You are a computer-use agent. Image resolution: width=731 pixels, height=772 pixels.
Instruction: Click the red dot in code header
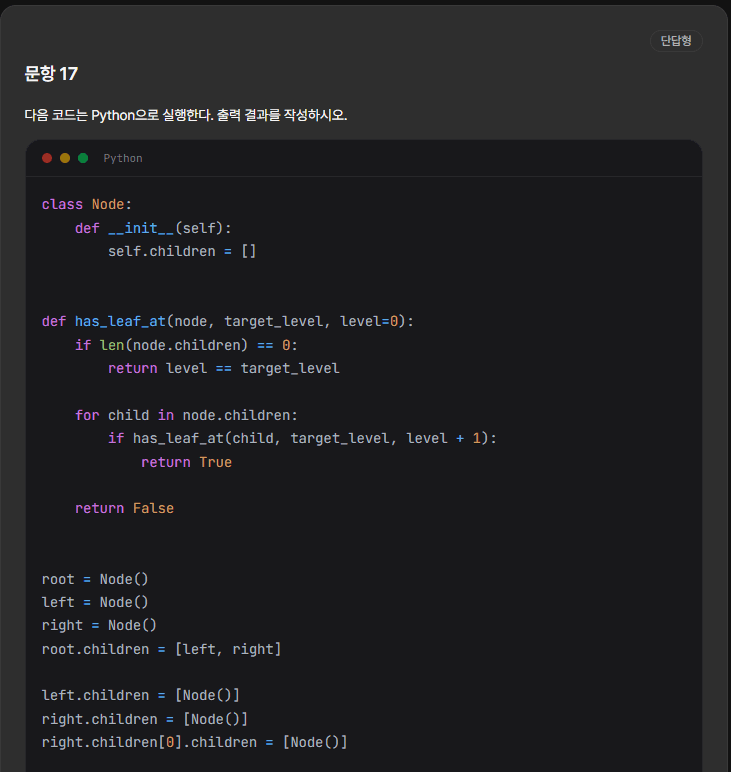click(x=47, y=158)
